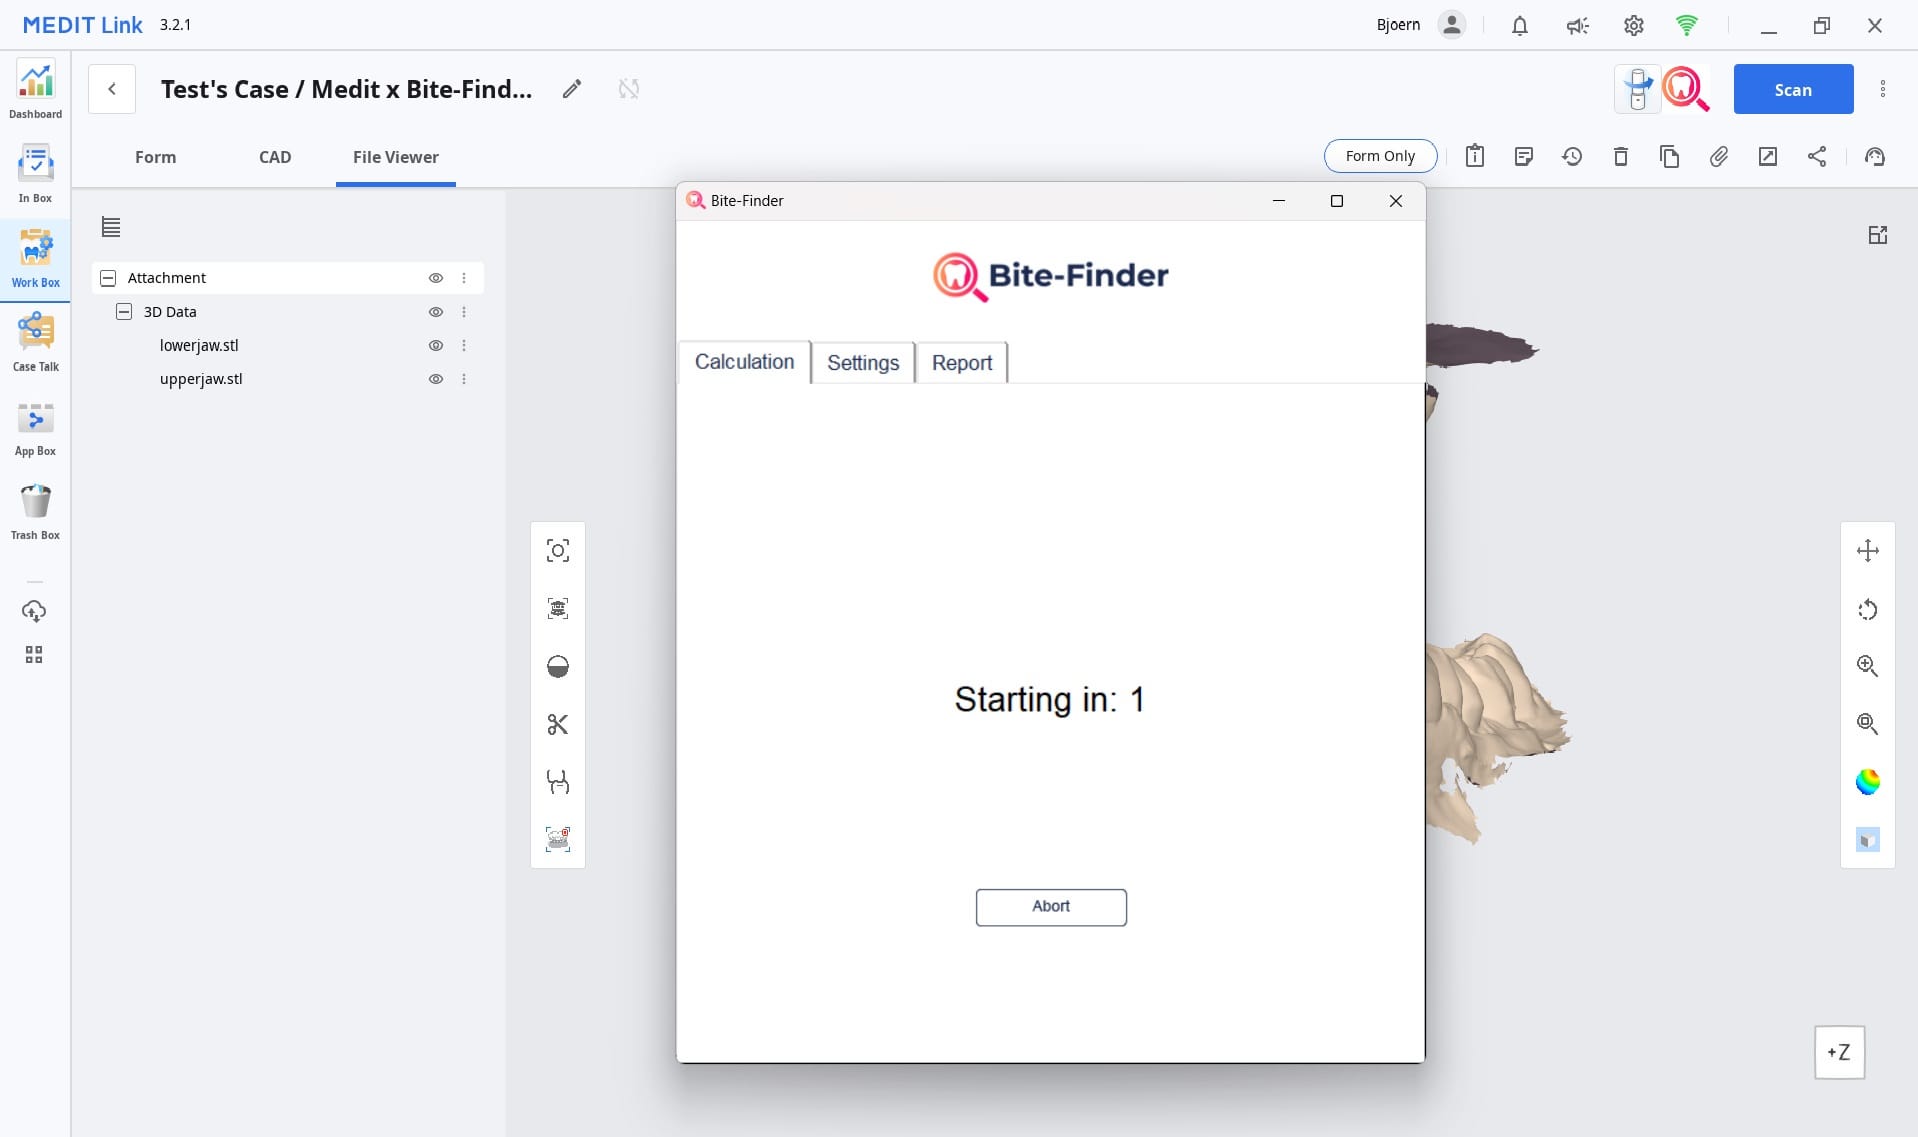Open more options for Attachment row
This screenshot has width=1918, height=1137.
point(464,278)
